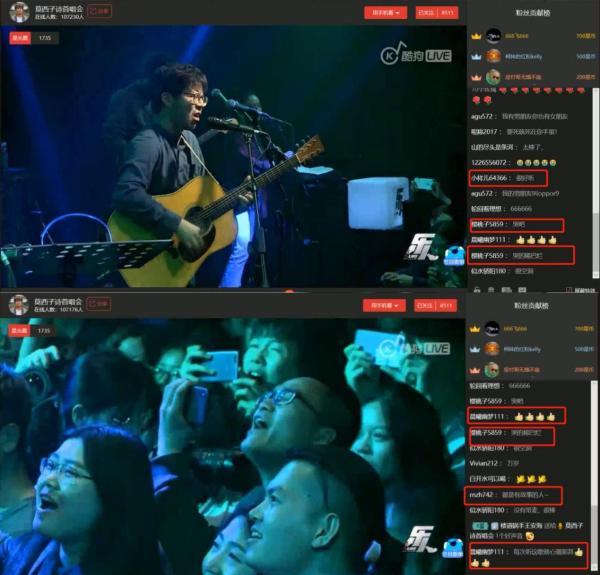
Task: Click the first-ranked fan avatar in top leaderboard
Action: click(x=494, y=35)
